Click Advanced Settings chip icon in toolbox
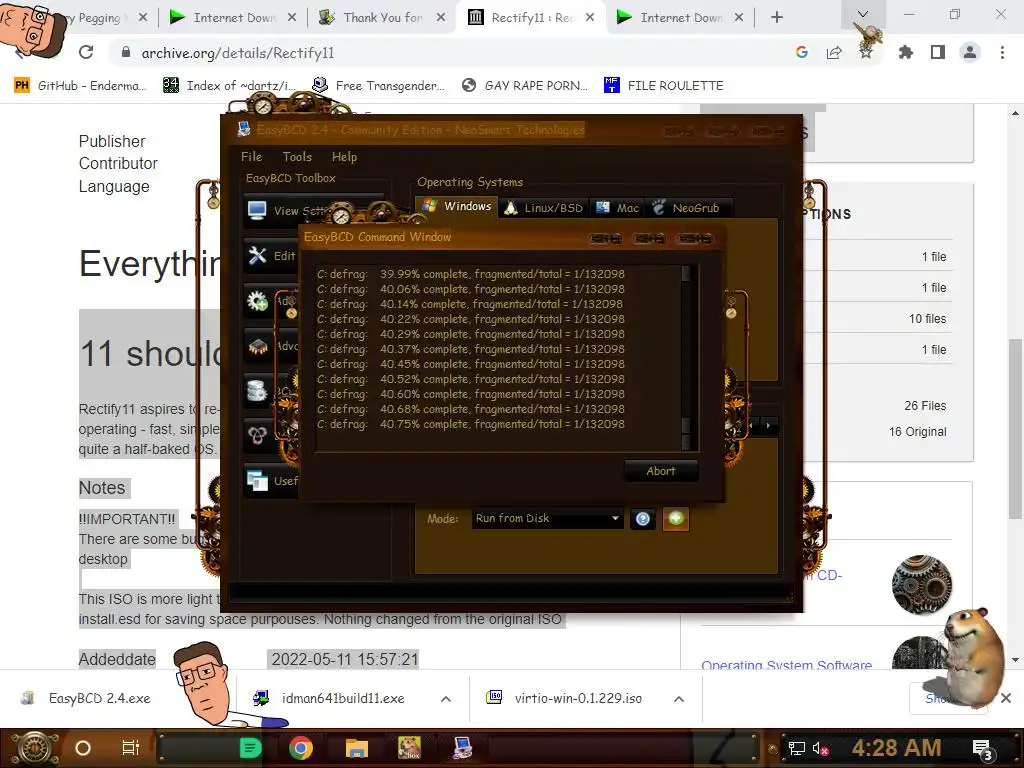The width and height of the screenshot is (1024, 768). click(257, 346)
